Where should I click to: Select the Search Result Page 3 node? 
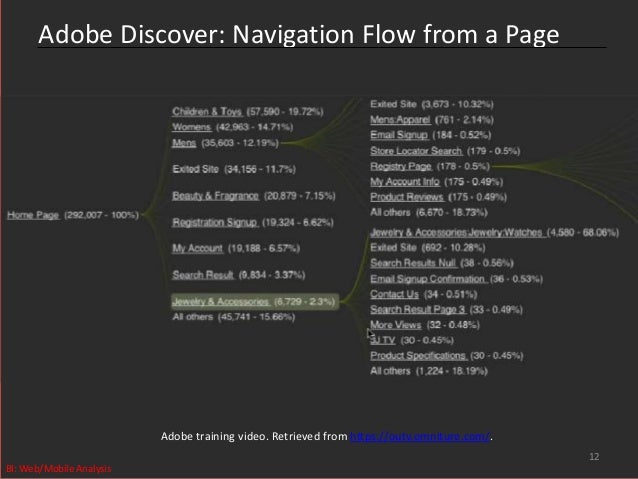tap(417, 310)
